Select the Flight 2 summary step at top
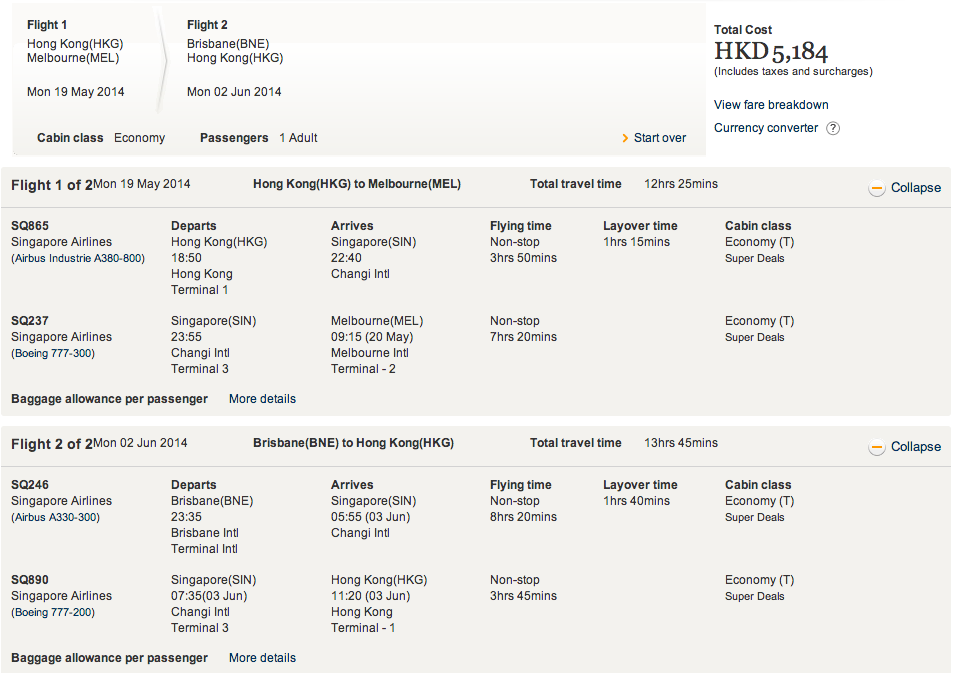The height and width of the screenshot is (673, 954). [235, 58]
